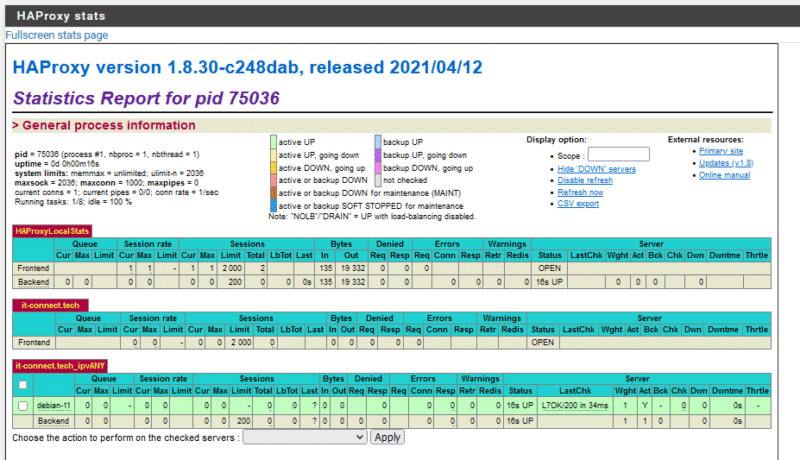This screenshot has height=460, width=800.
Task: Click the blue 'backup UP' legend color box
Action: pyautogui.click(x=378, y=143)
